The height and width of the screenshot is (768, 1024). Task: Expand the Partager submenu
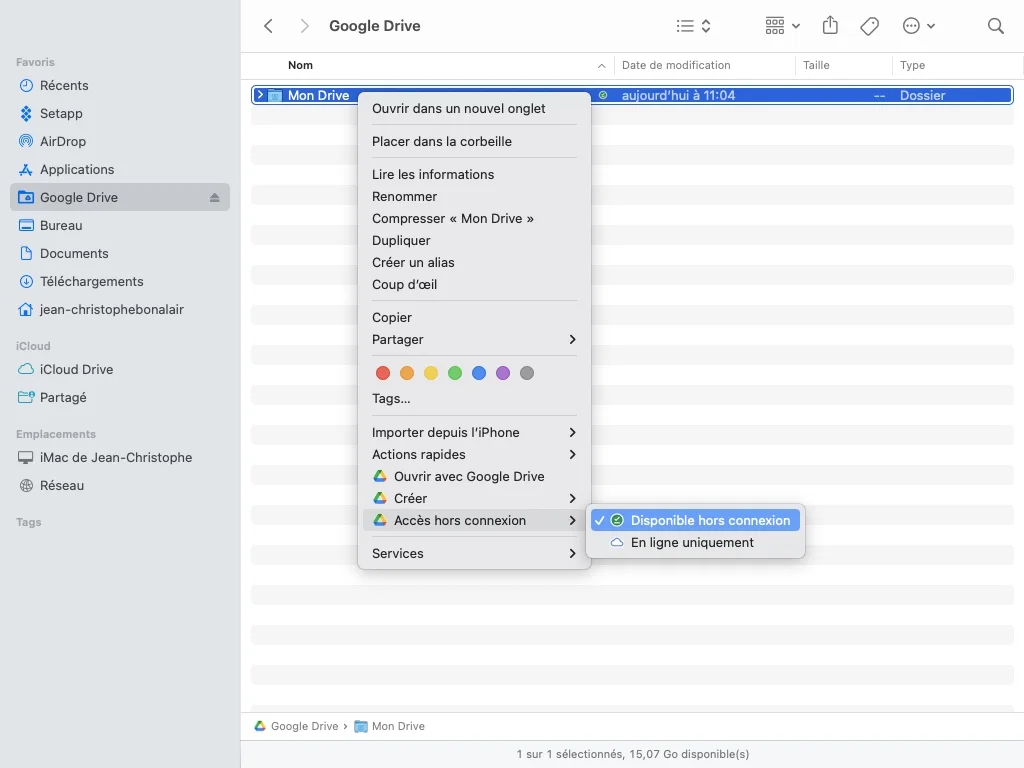(x=474, y=340)
